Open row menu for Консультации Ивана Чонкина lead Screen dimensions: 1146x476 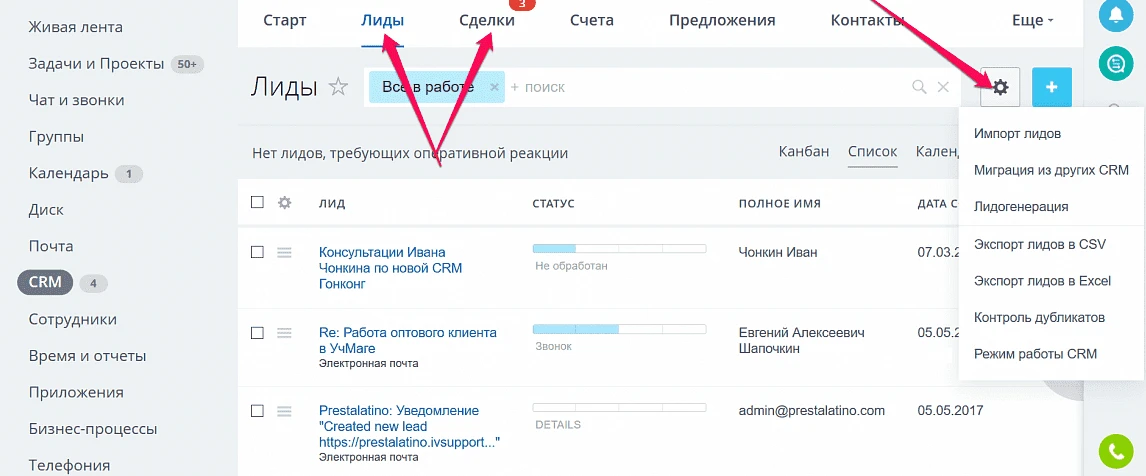tap(284, 252)
